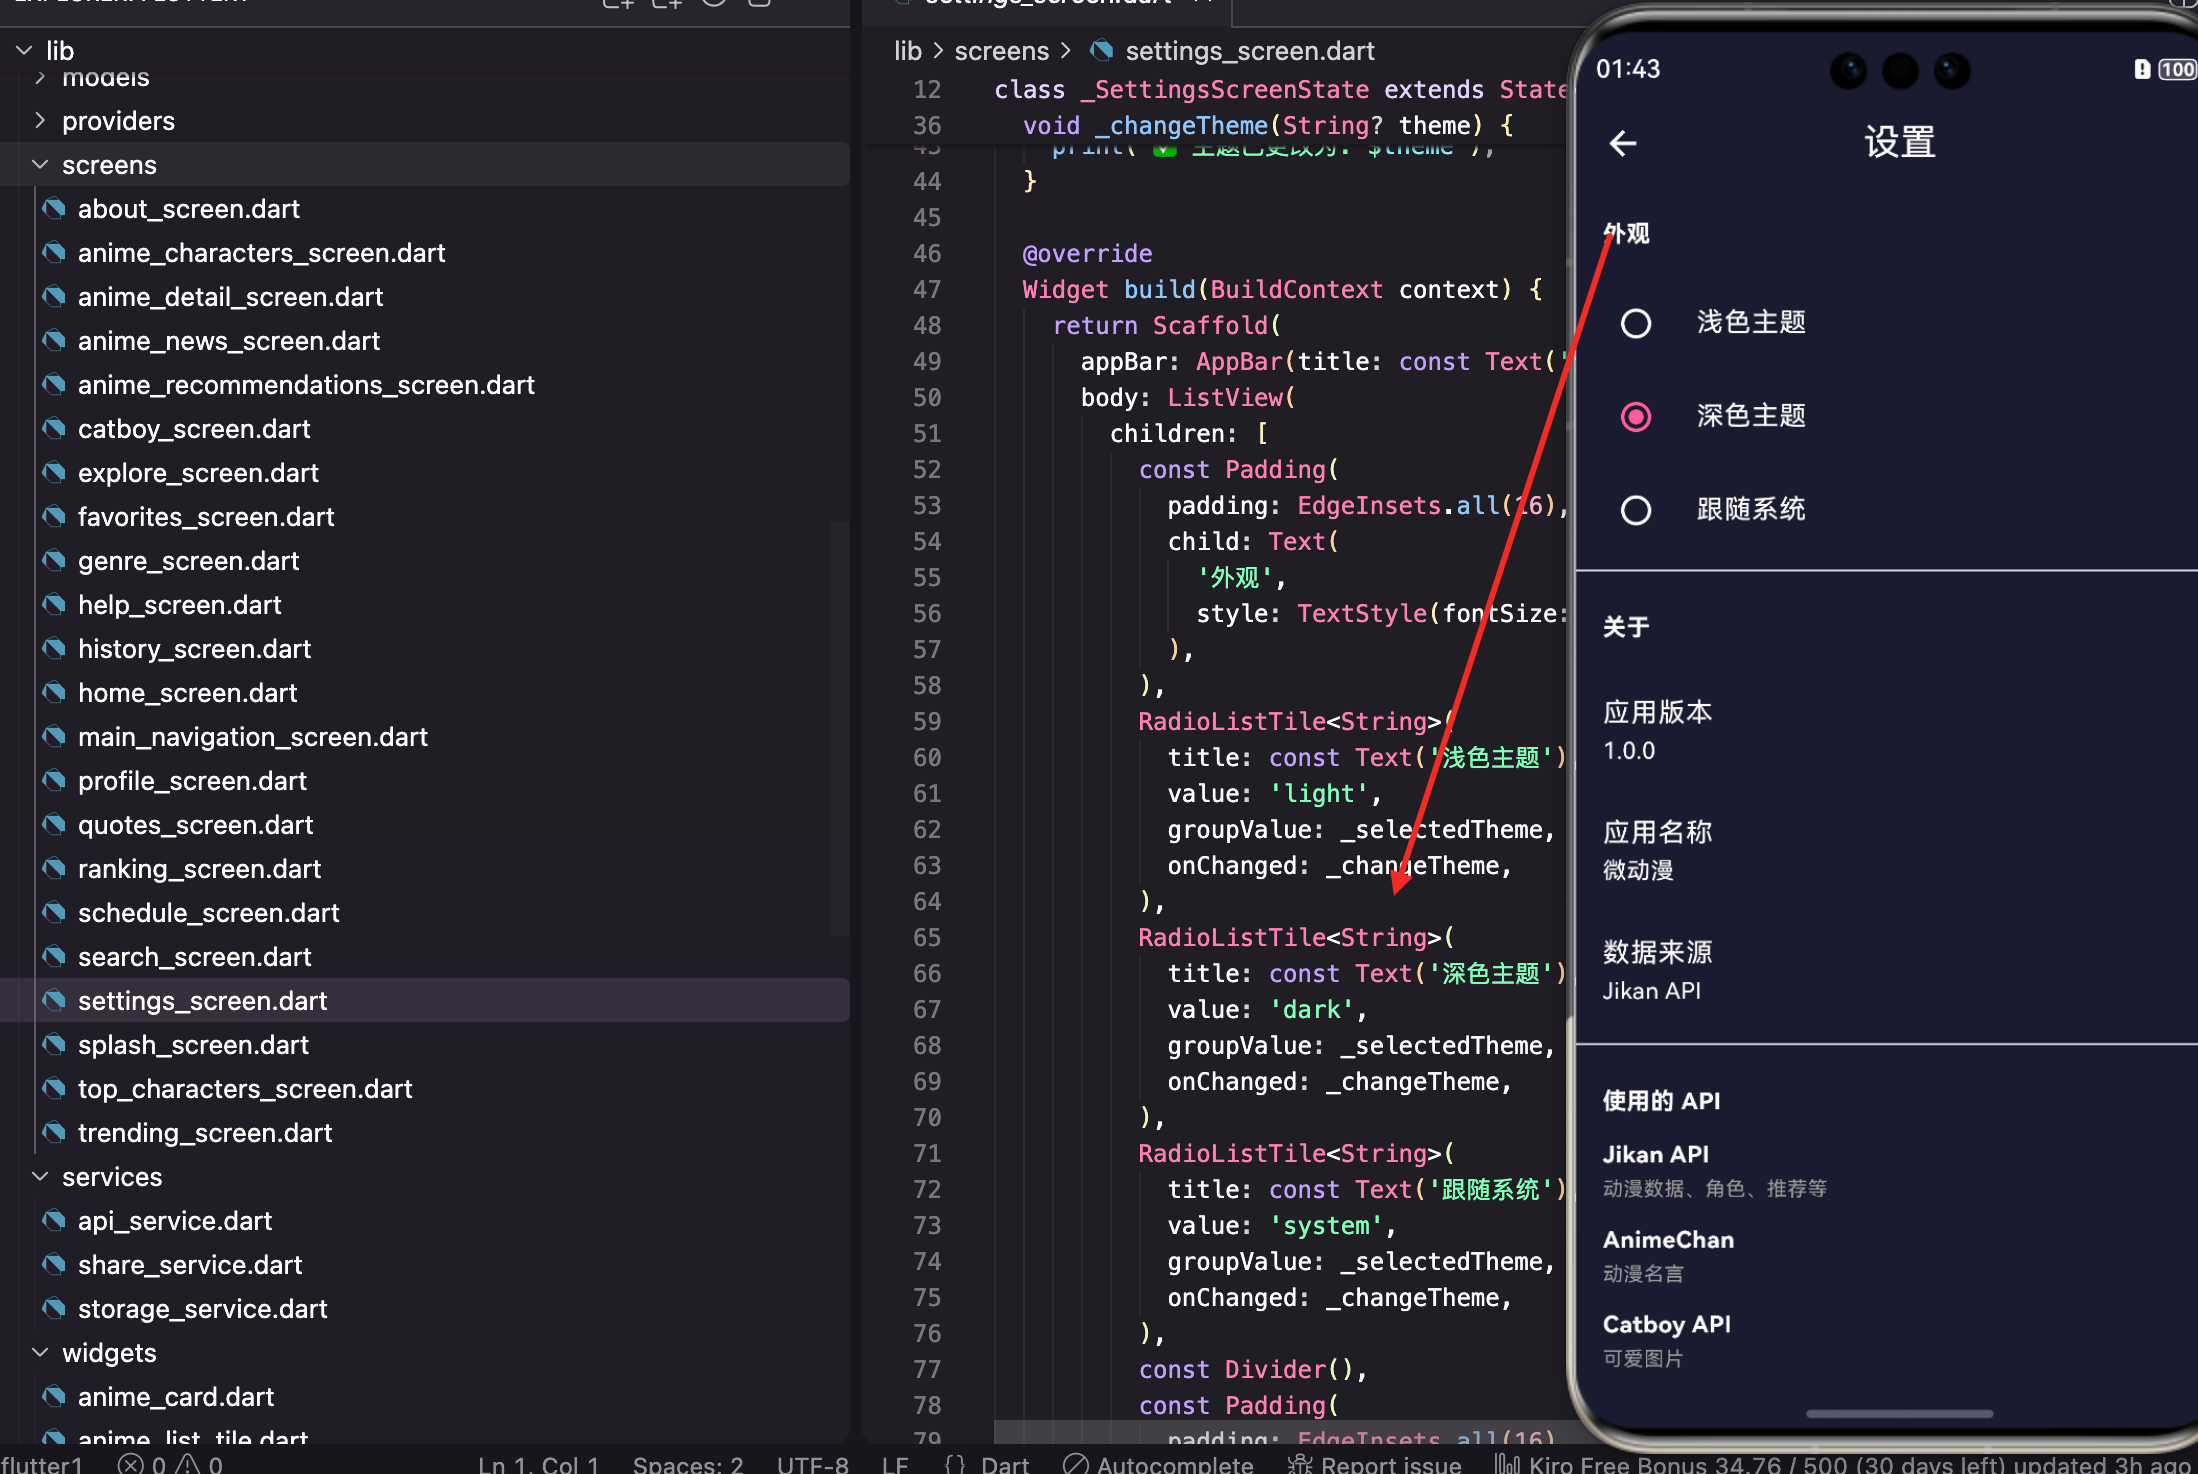Click the lib breadcrumb segment
This screenshot has height=1474, width=2198.
pos(907,51)
